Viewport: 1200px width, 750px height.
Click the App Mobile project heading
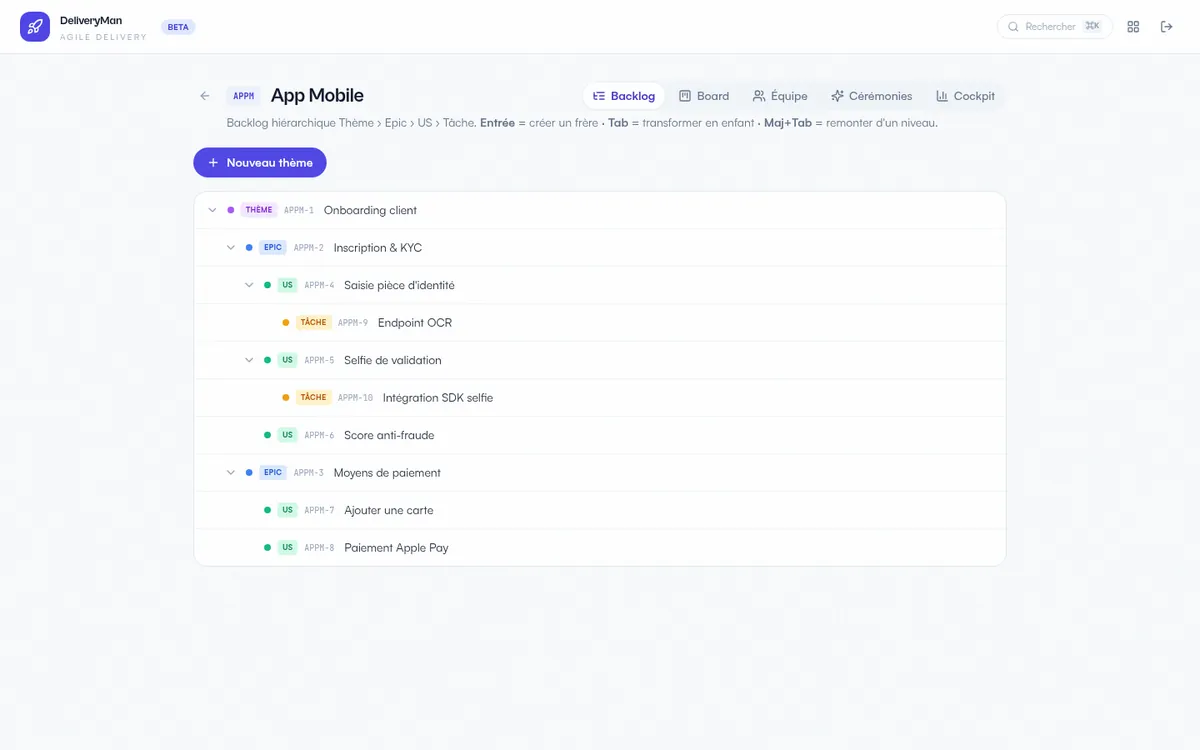pos(317,96)
